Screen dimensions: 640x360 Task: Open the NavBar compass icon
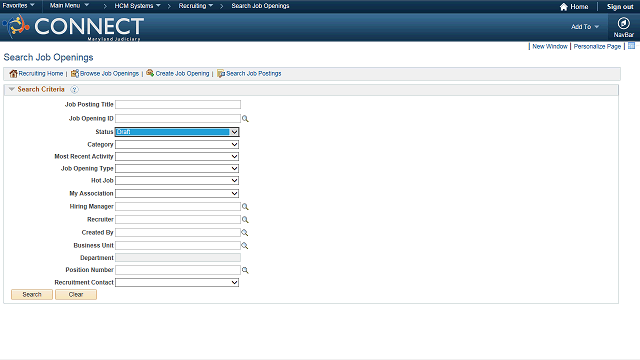(623, 23)
